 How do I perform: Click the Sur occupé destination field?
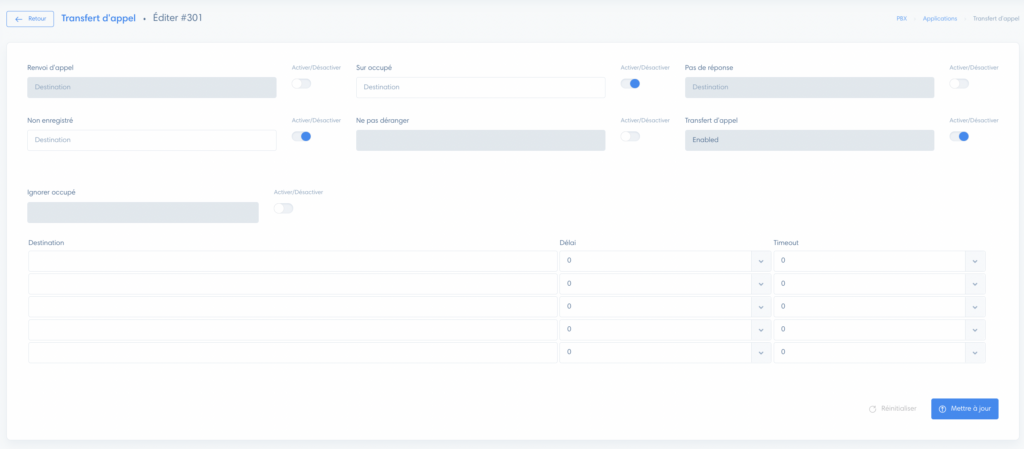pyautogui.click(x=480, y=88)
